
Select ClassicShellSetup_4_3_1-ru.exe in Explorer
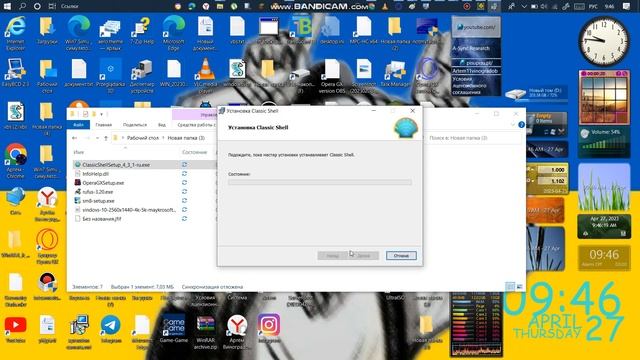click(116, 164)
